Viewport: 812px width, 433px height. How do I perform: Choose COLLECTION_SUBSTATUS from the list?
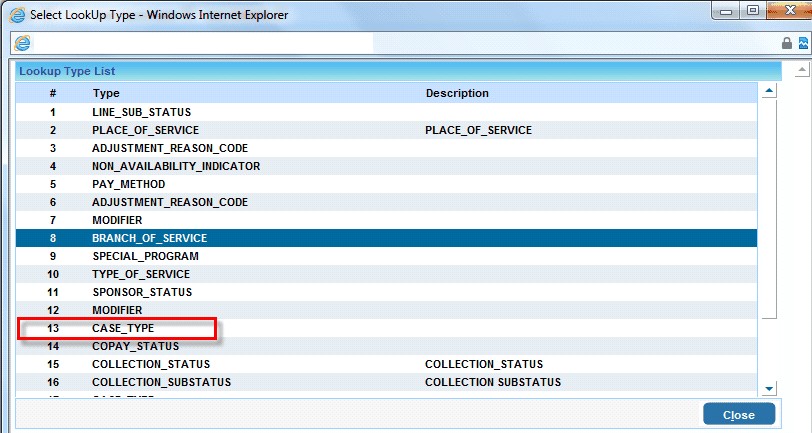(161, 382)
